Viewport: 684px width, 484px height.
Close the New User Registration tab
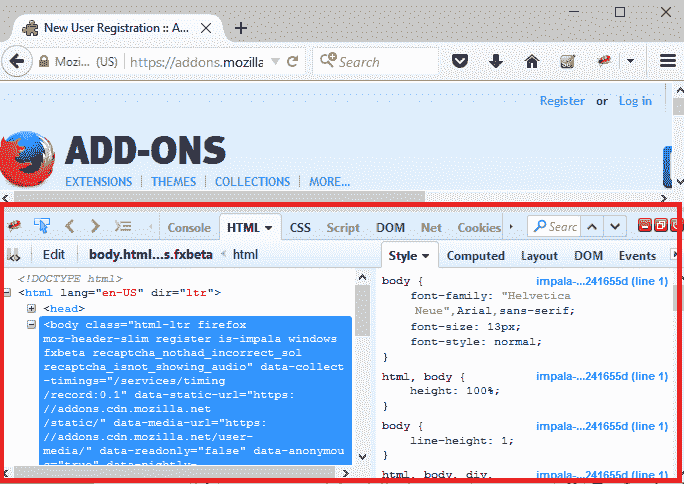[x=206, y=28]
